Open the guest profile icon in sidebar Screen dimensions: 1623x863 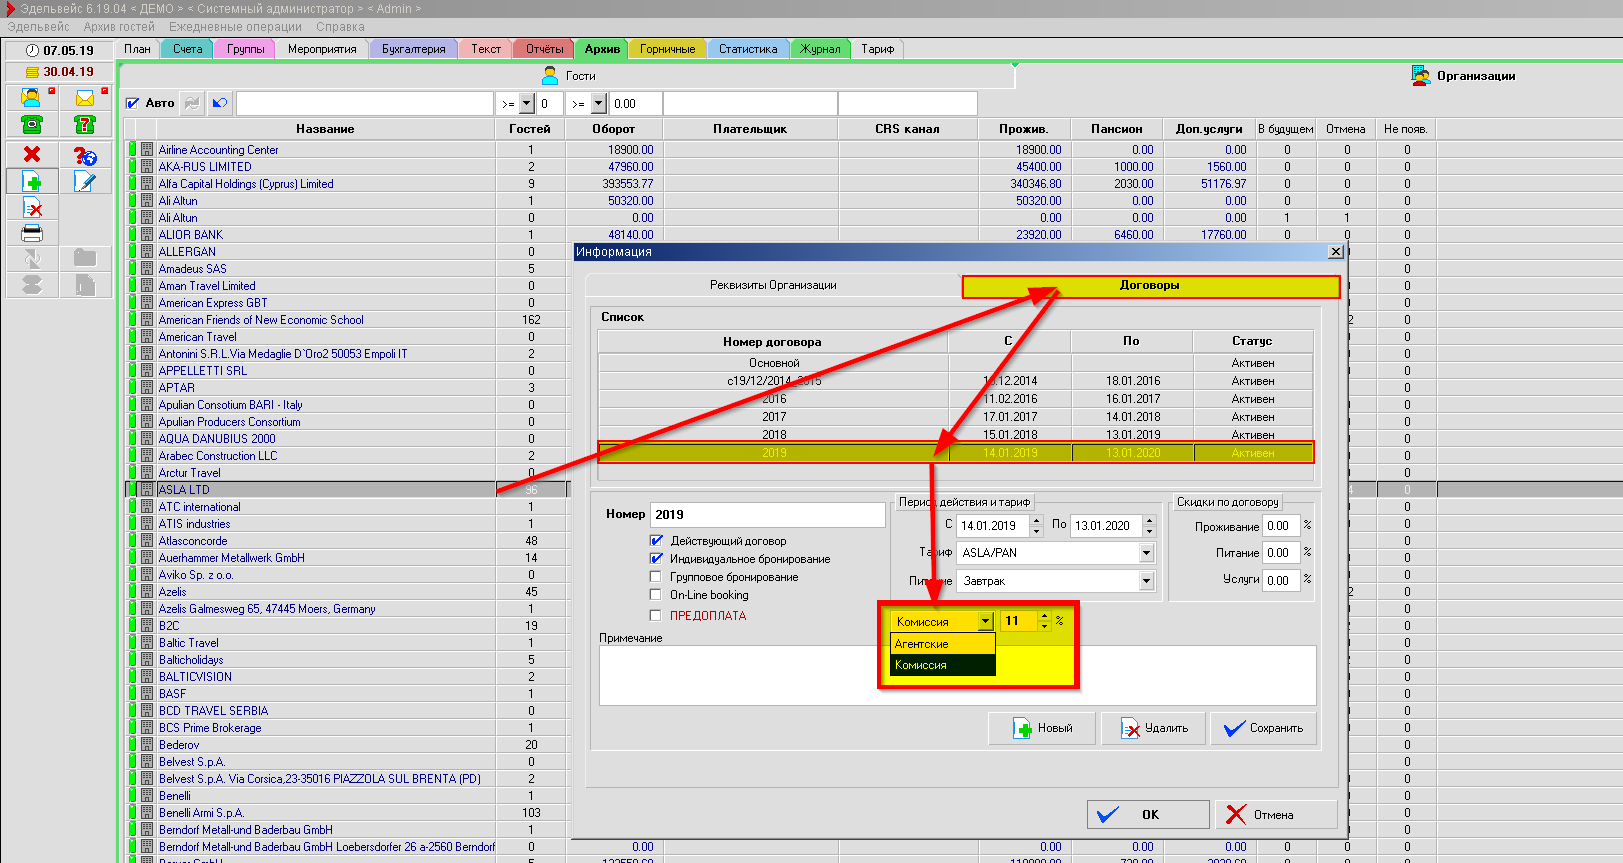[x=32, y=98]
